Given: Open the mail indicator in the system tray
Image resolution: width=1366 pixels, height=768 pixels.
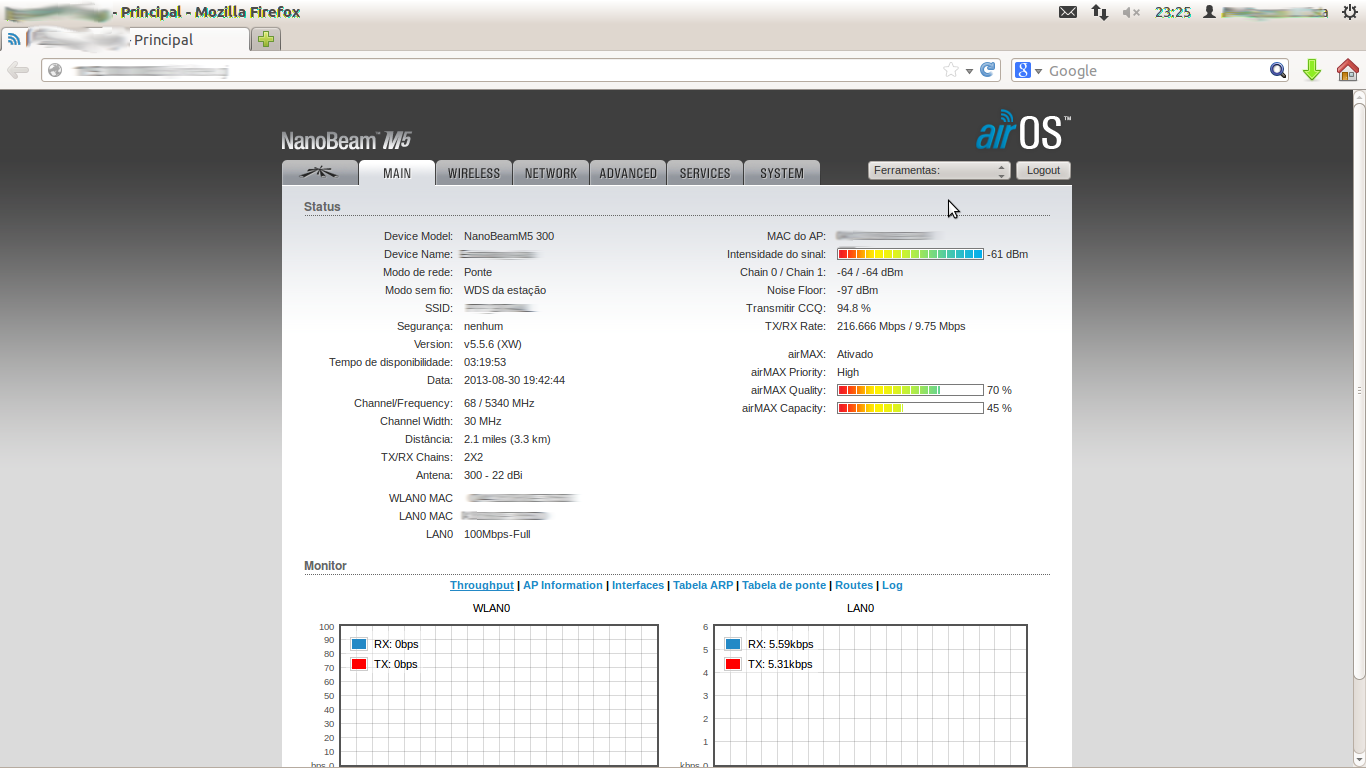Looking at the screenshot, I should [x=1068, y=12].
